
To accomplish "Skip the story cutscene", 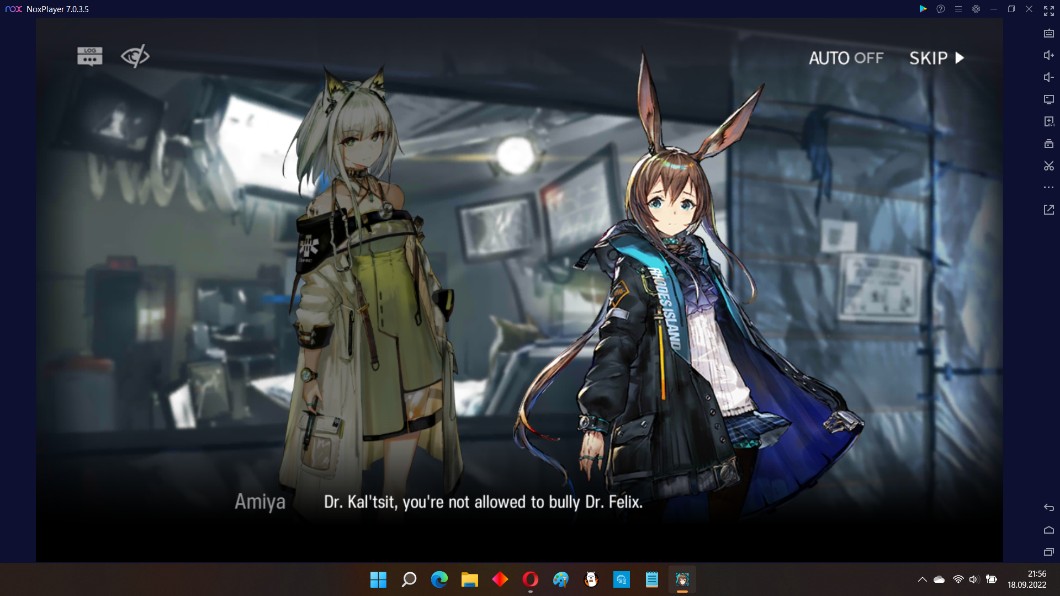I will pyautogui.click(x=936, y=58).
